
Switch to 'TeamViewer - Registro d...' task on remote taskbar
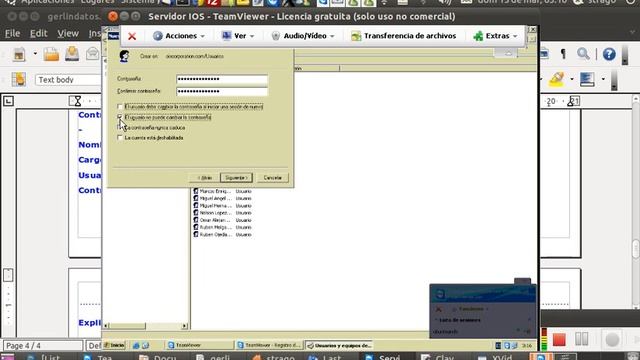point(269,345)
